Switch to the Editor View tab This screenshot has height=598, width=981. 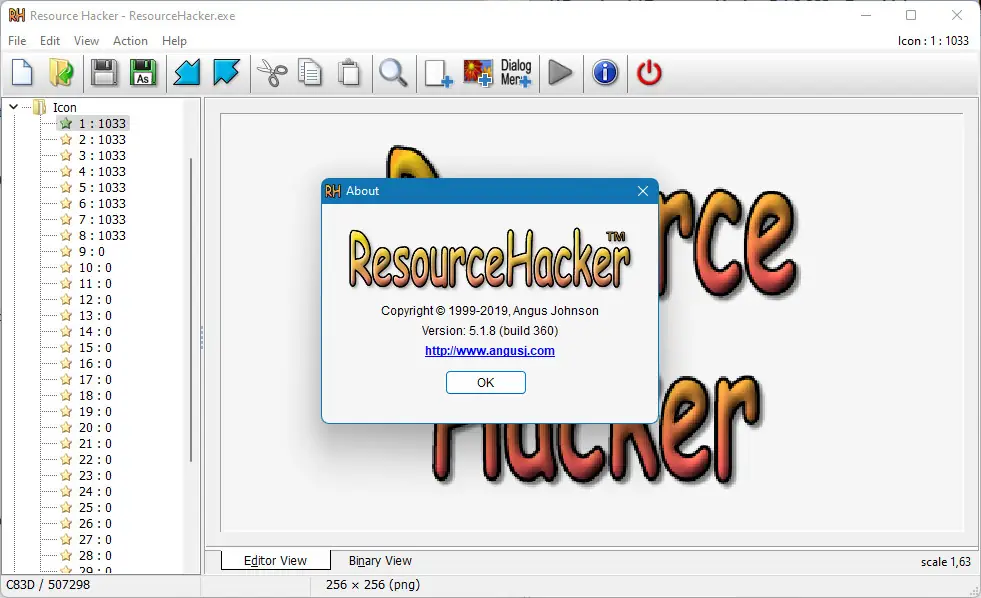(x=275, y=560)
